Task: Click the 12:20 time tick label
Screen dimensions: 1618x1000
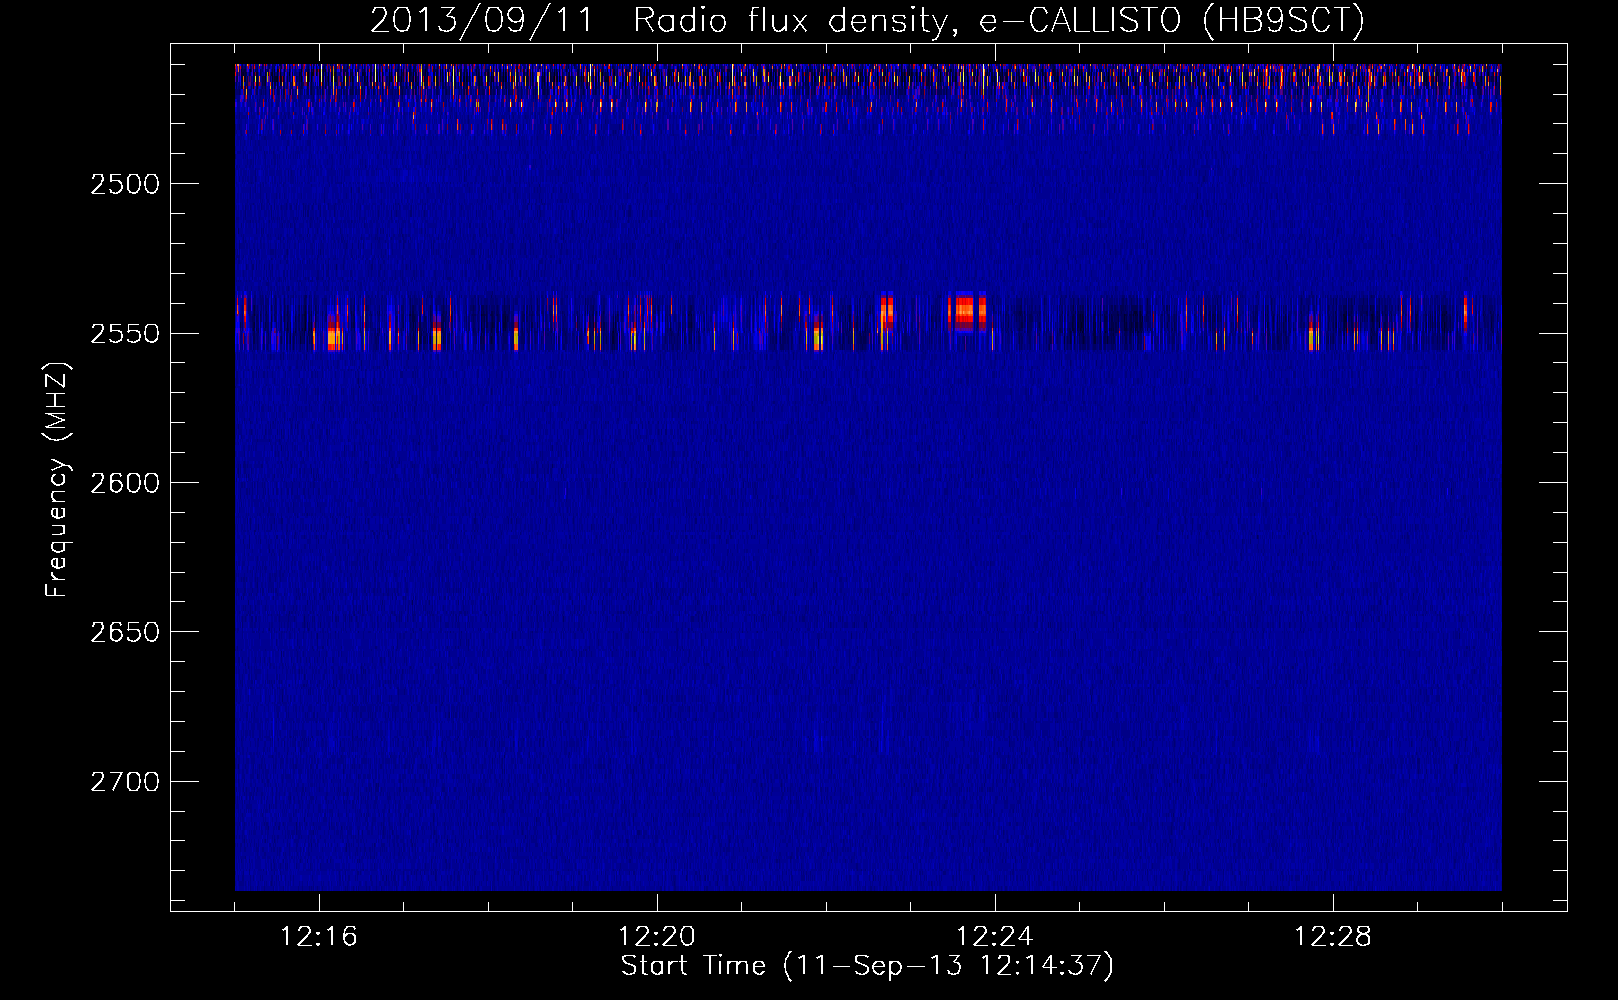Action: coord(657,937)
